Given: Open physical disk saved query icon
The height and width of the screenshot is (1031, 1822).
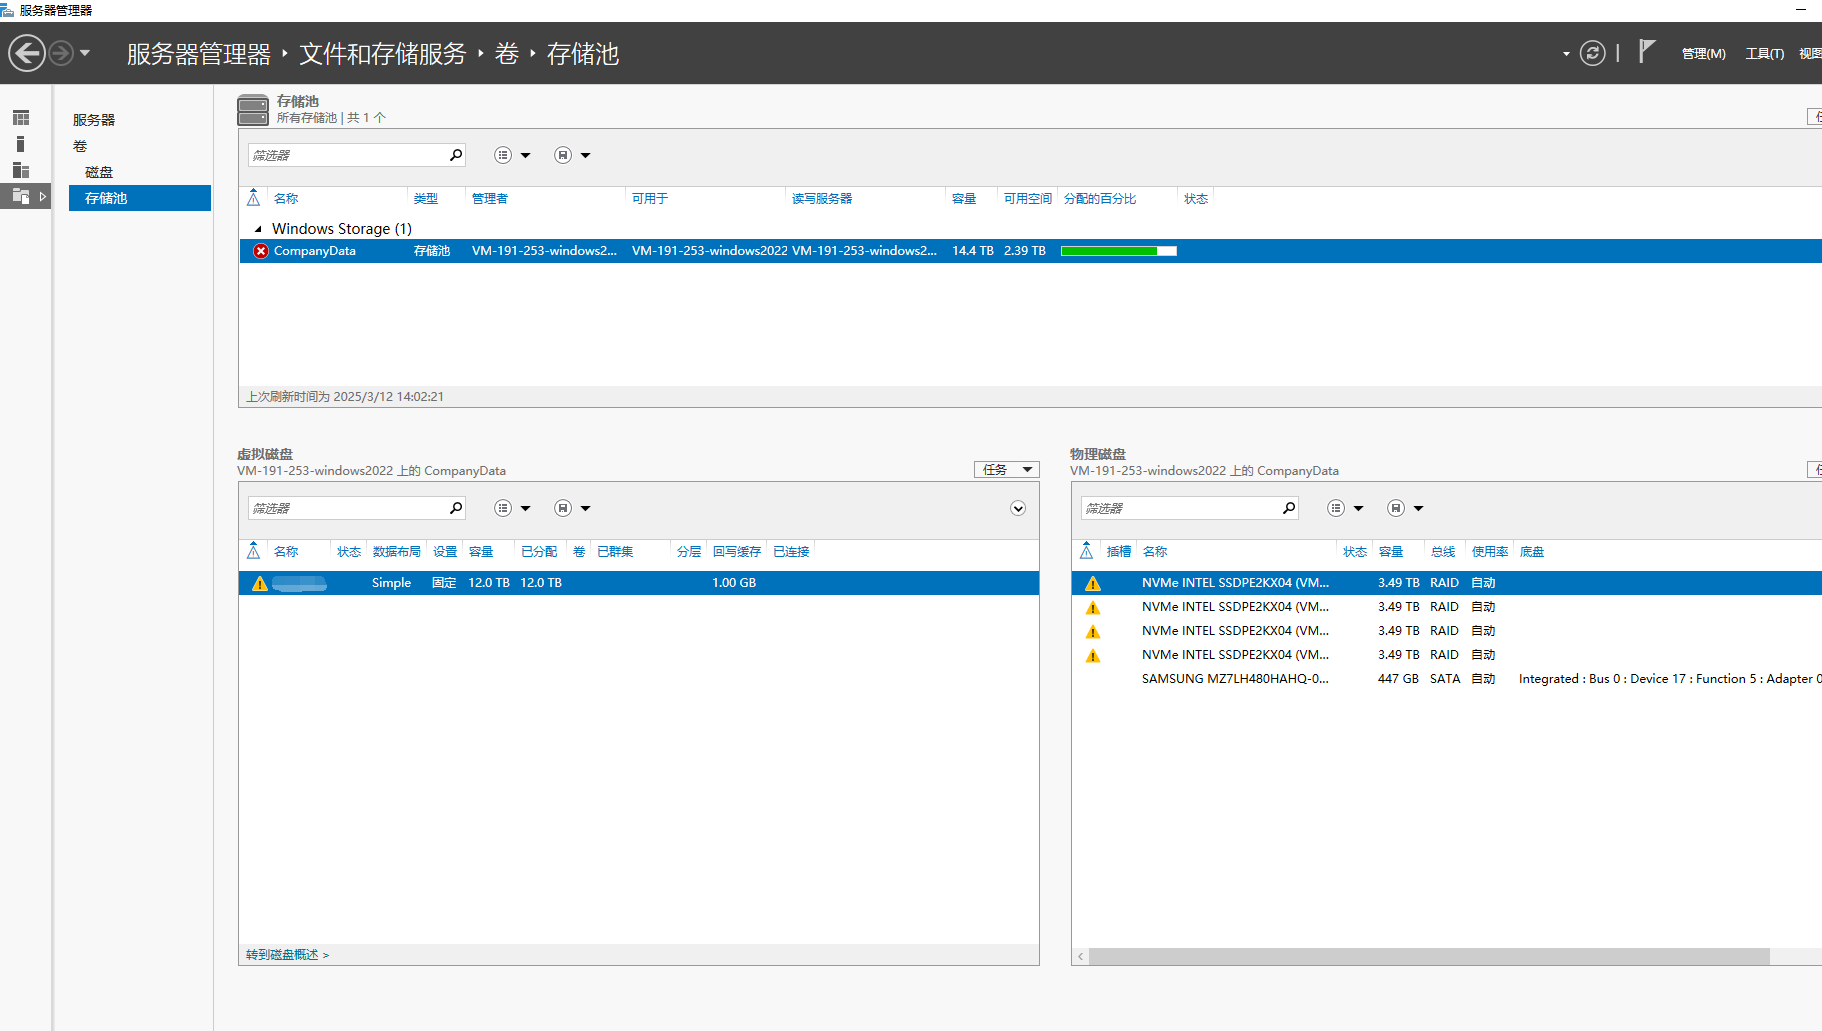Looking at the screenshot, I should point(1396,508).
